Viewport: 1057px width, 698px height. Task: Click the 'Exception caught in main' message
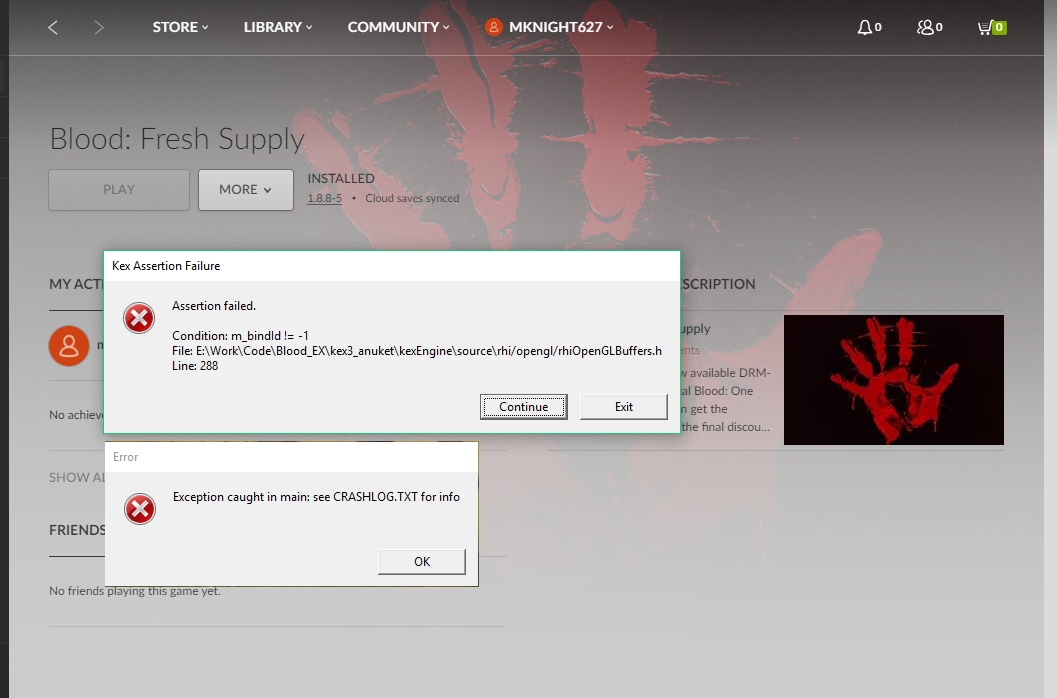316,497
